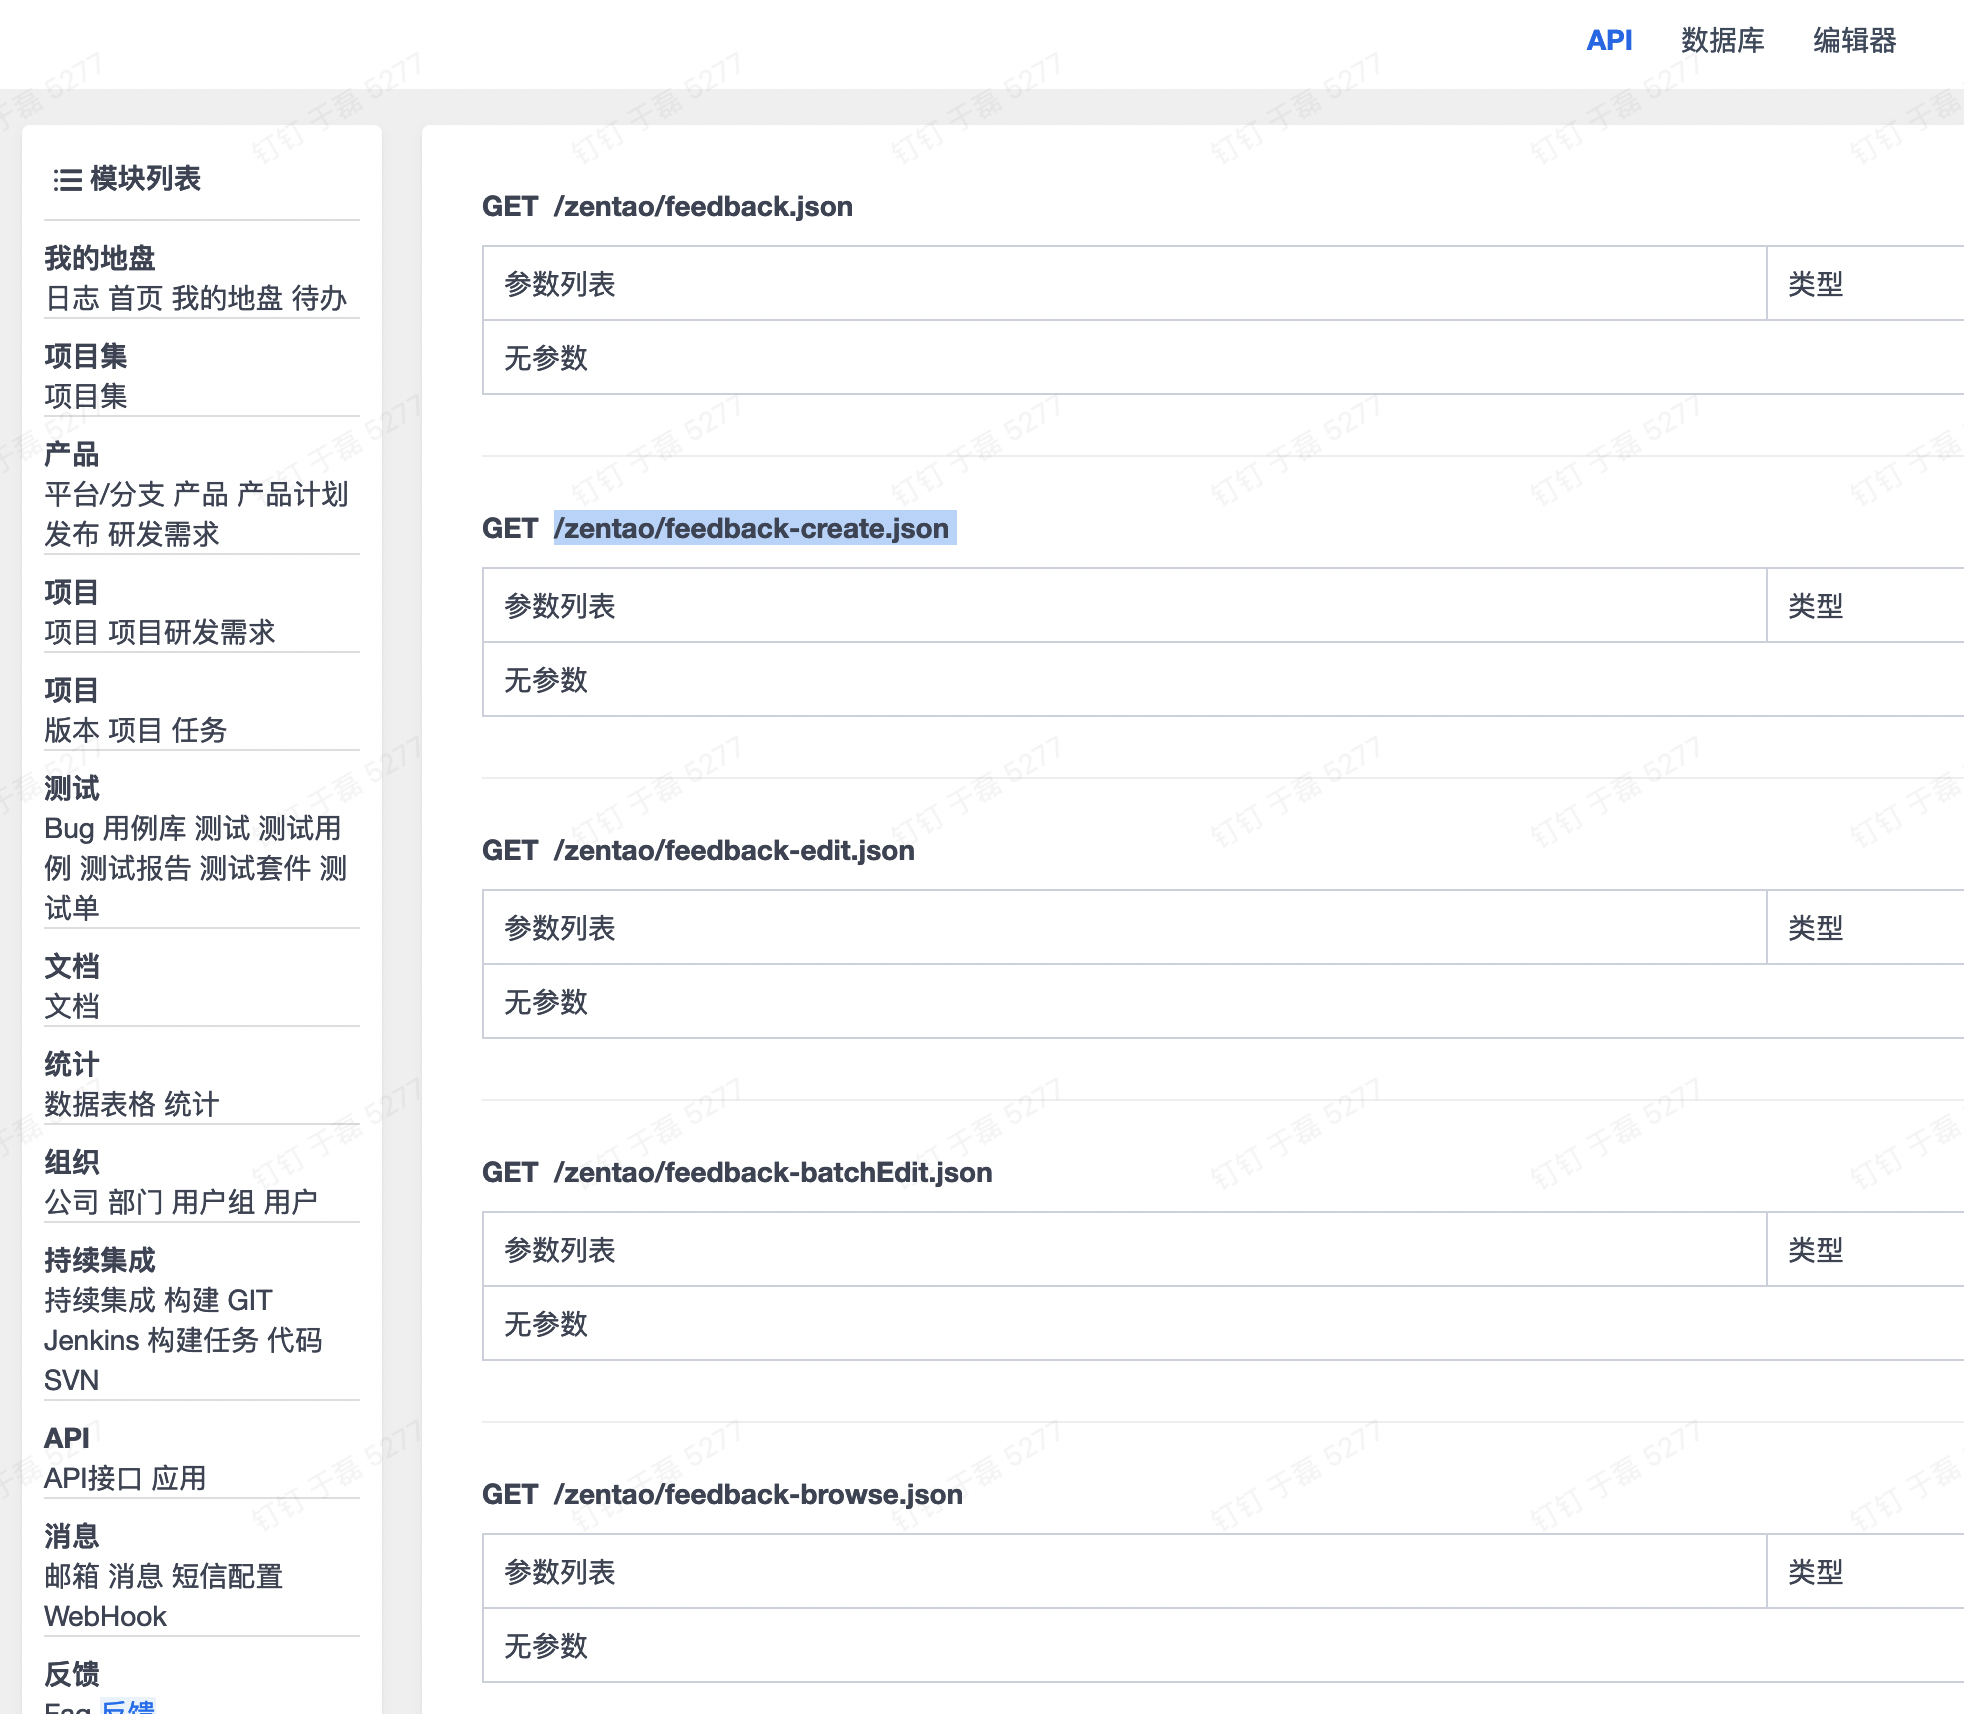The image size is (1964, 1714).
Task: Open the SVN module link
Action: click(71, 1380)
